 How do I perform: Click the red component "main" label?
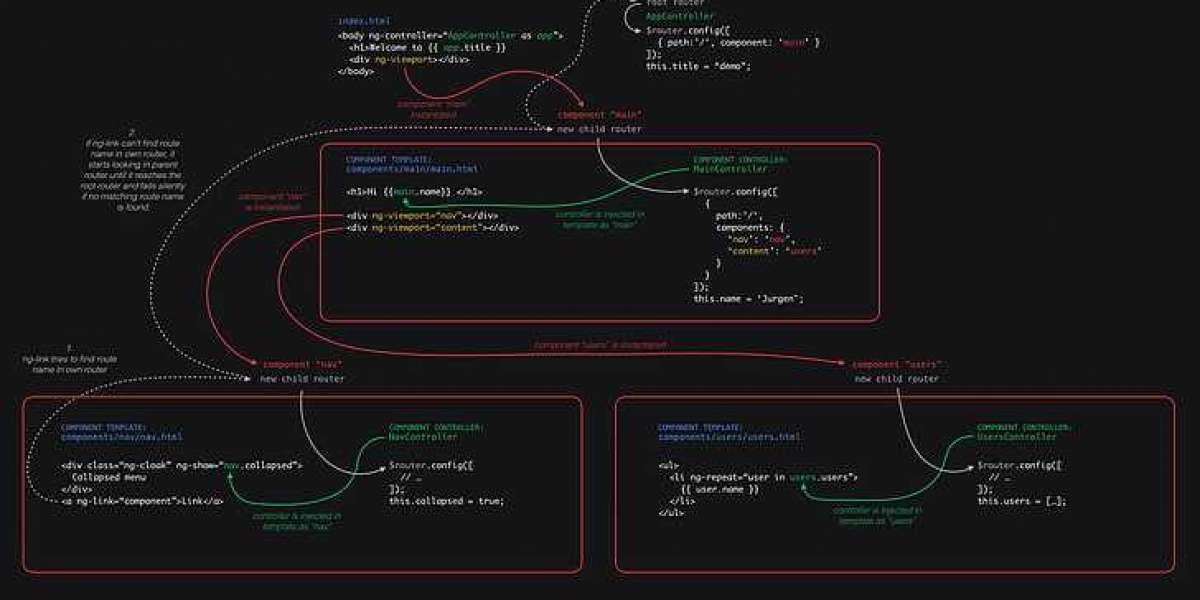[x=599, y=115]
